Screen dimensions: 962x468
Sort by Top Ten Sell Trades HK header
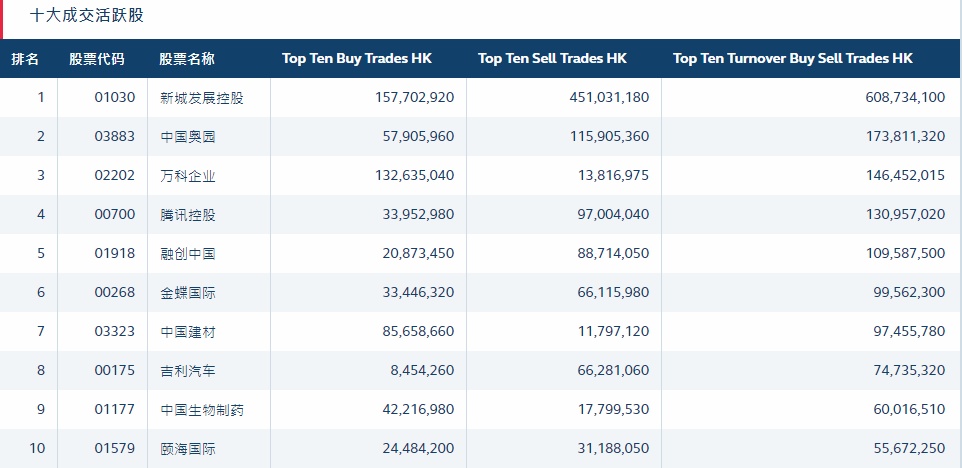pyautogui.click(x=553, y=59)
